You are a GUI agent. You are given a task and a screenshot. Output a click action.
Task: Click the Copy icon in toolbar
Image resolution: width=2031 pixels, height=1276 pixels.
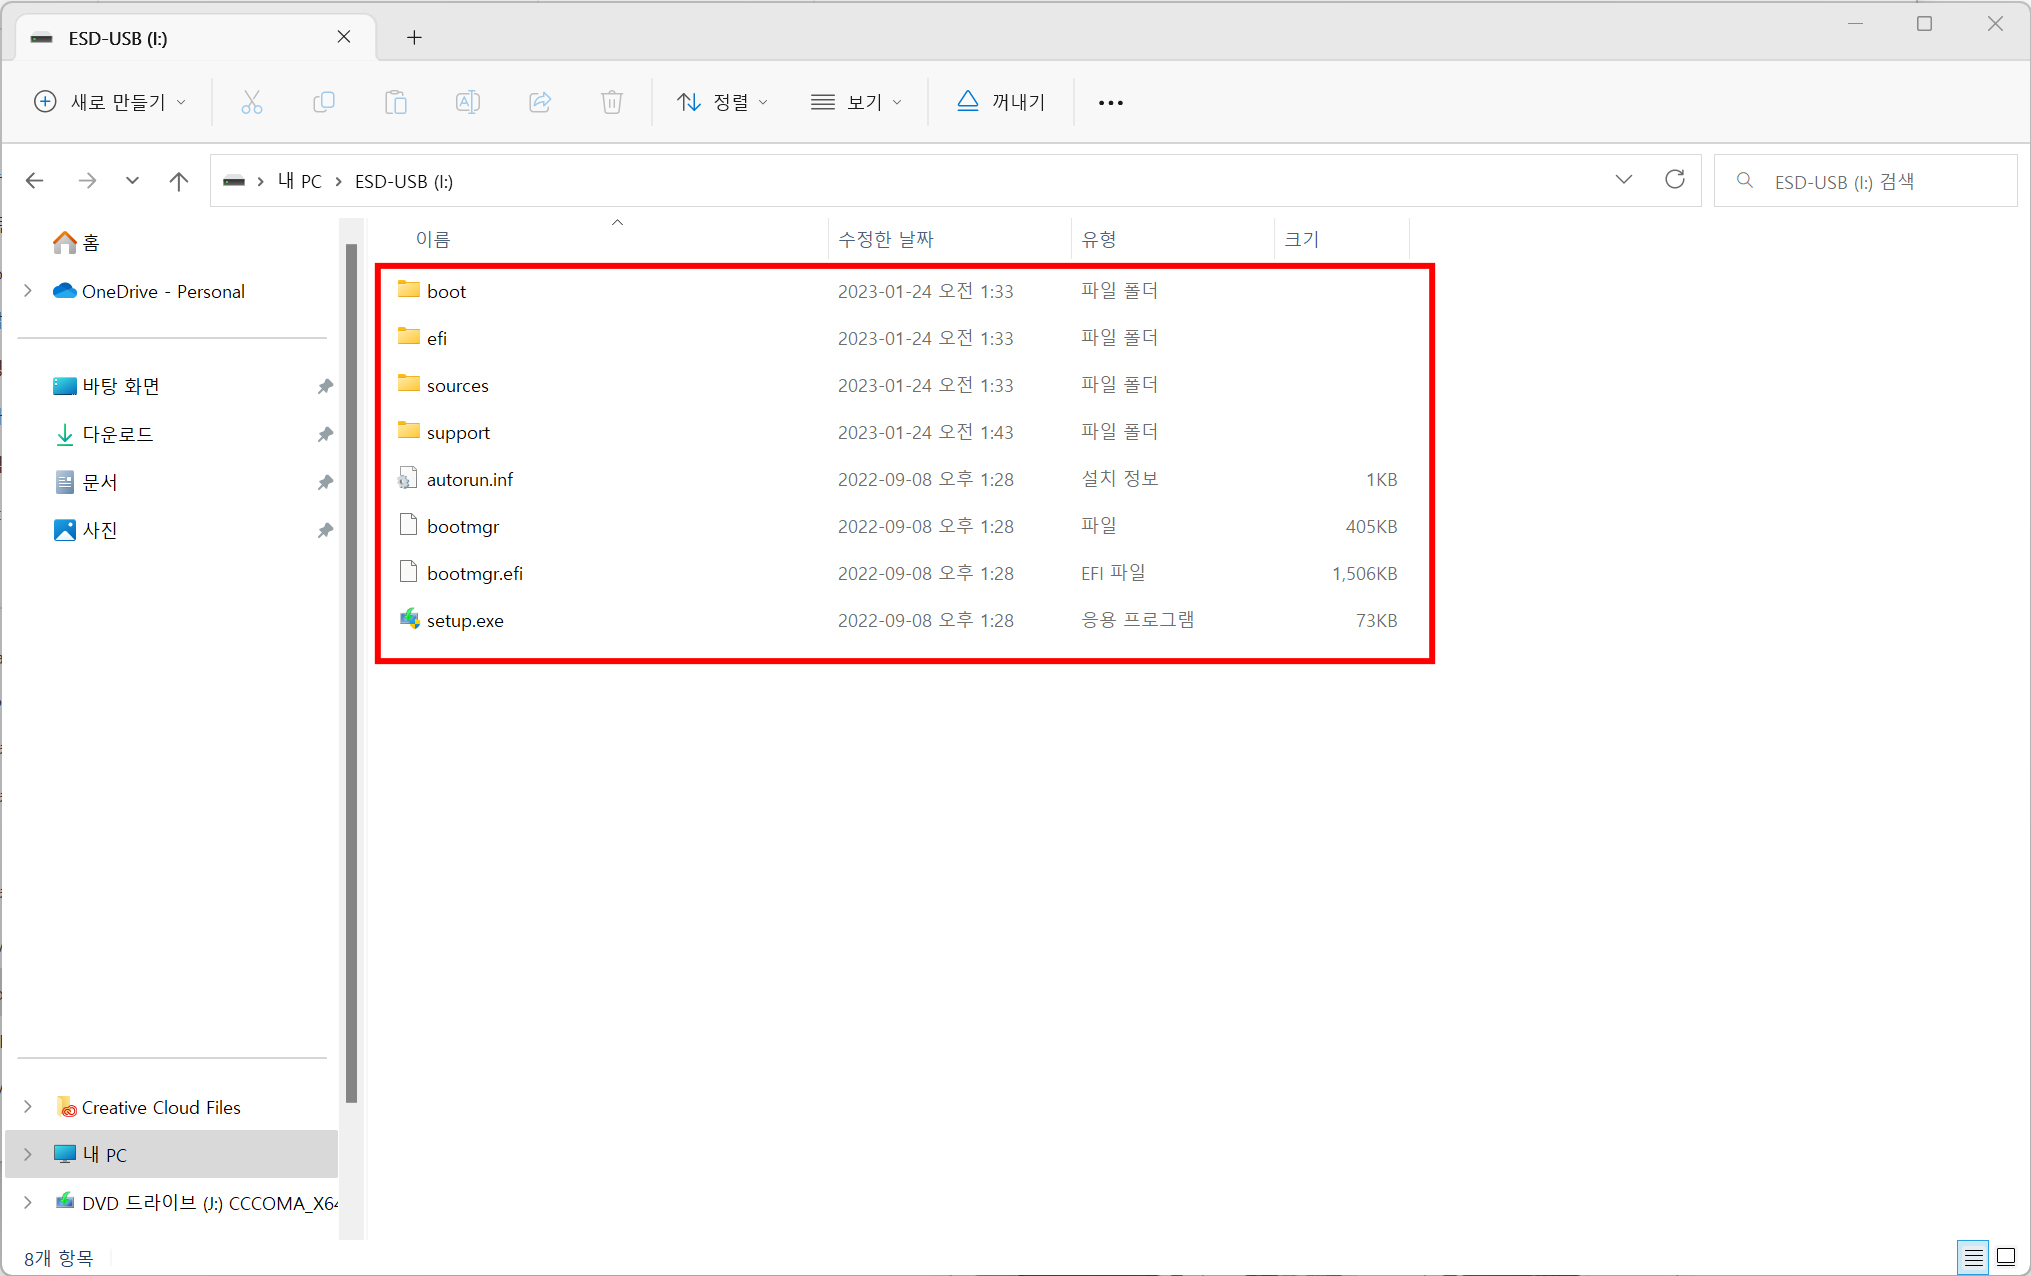point(323,102)
